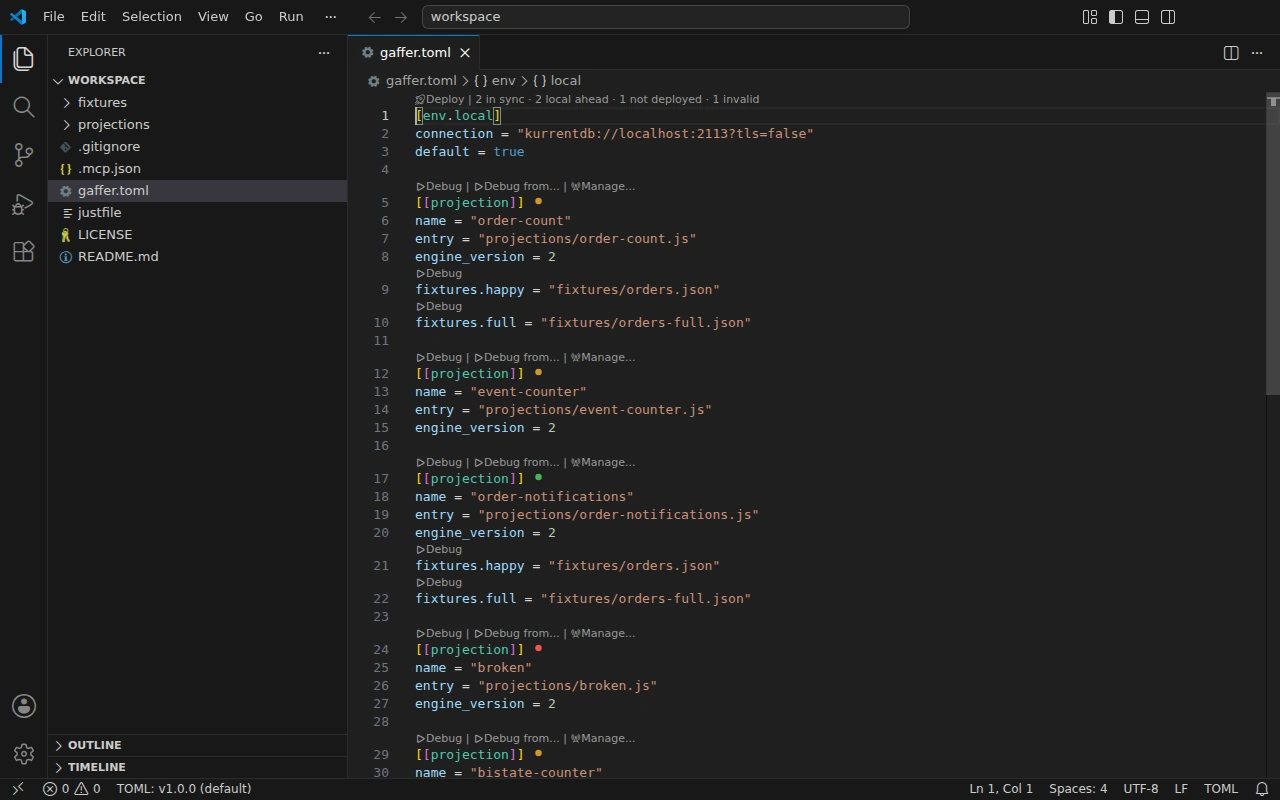Show more menu items ellipsis
This screenshot has height=800, width=1280.
(331, 17)
